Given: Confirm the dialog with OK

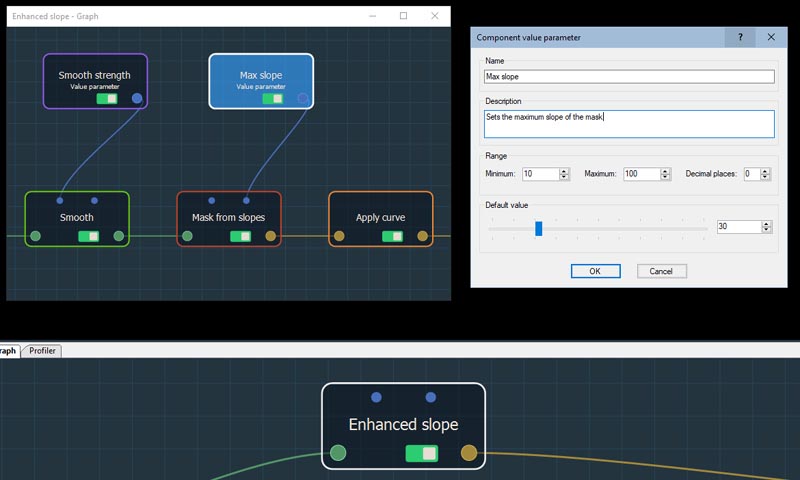Looking at the screenshot, I should [x=595, y=271].
